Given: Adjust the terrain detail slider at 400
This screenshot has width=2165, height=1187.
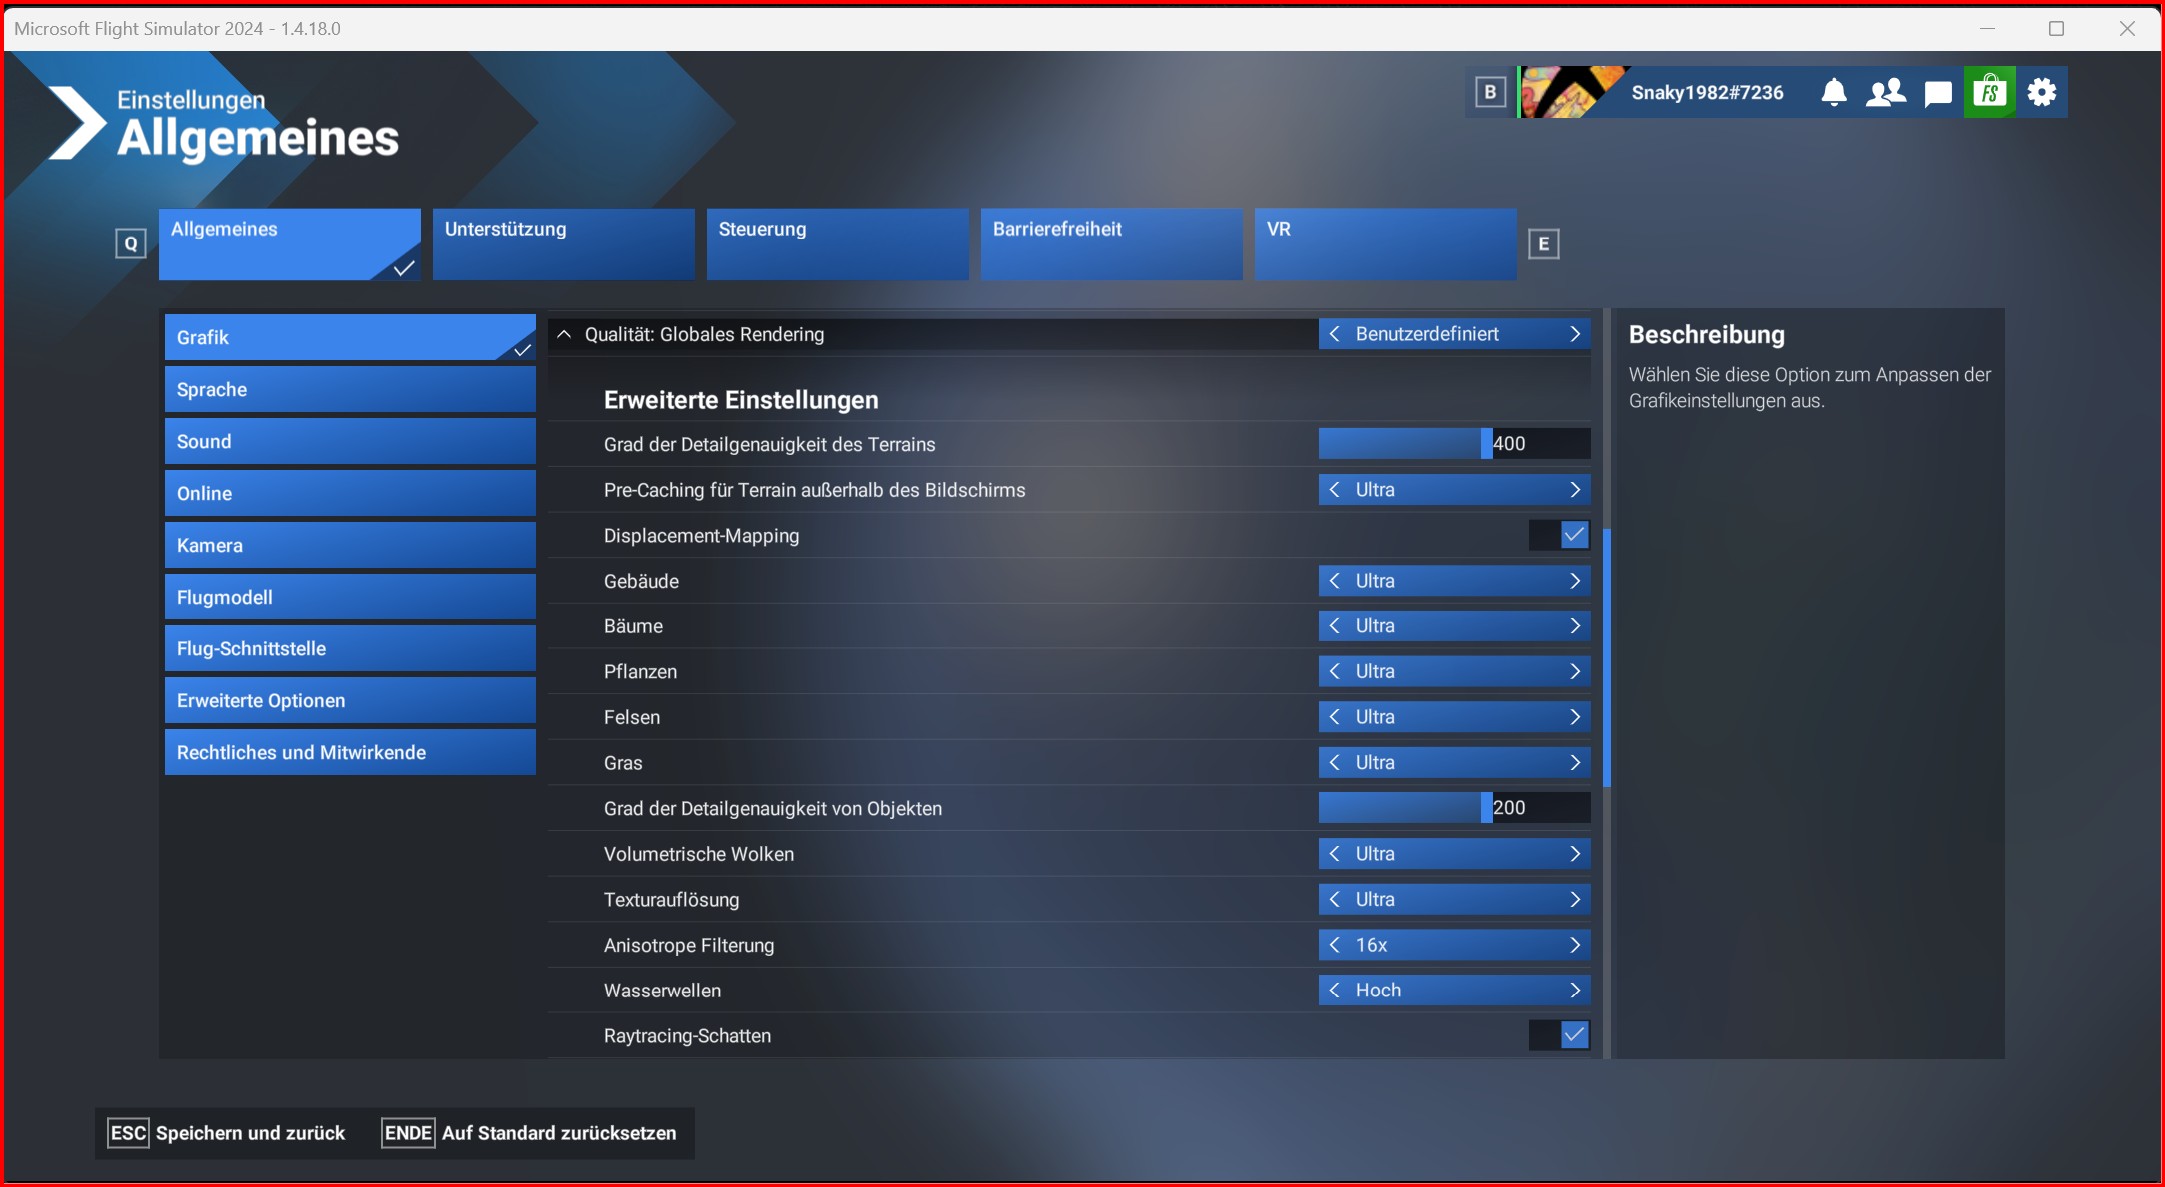Looking at the screenshot, I should click(1486, 443).
